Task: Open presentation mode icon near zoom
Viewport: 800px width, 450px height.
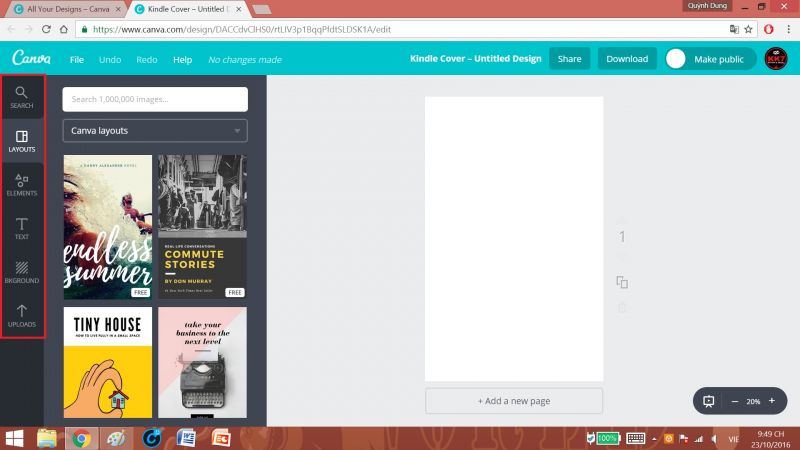Action: (x=709, y=401)
